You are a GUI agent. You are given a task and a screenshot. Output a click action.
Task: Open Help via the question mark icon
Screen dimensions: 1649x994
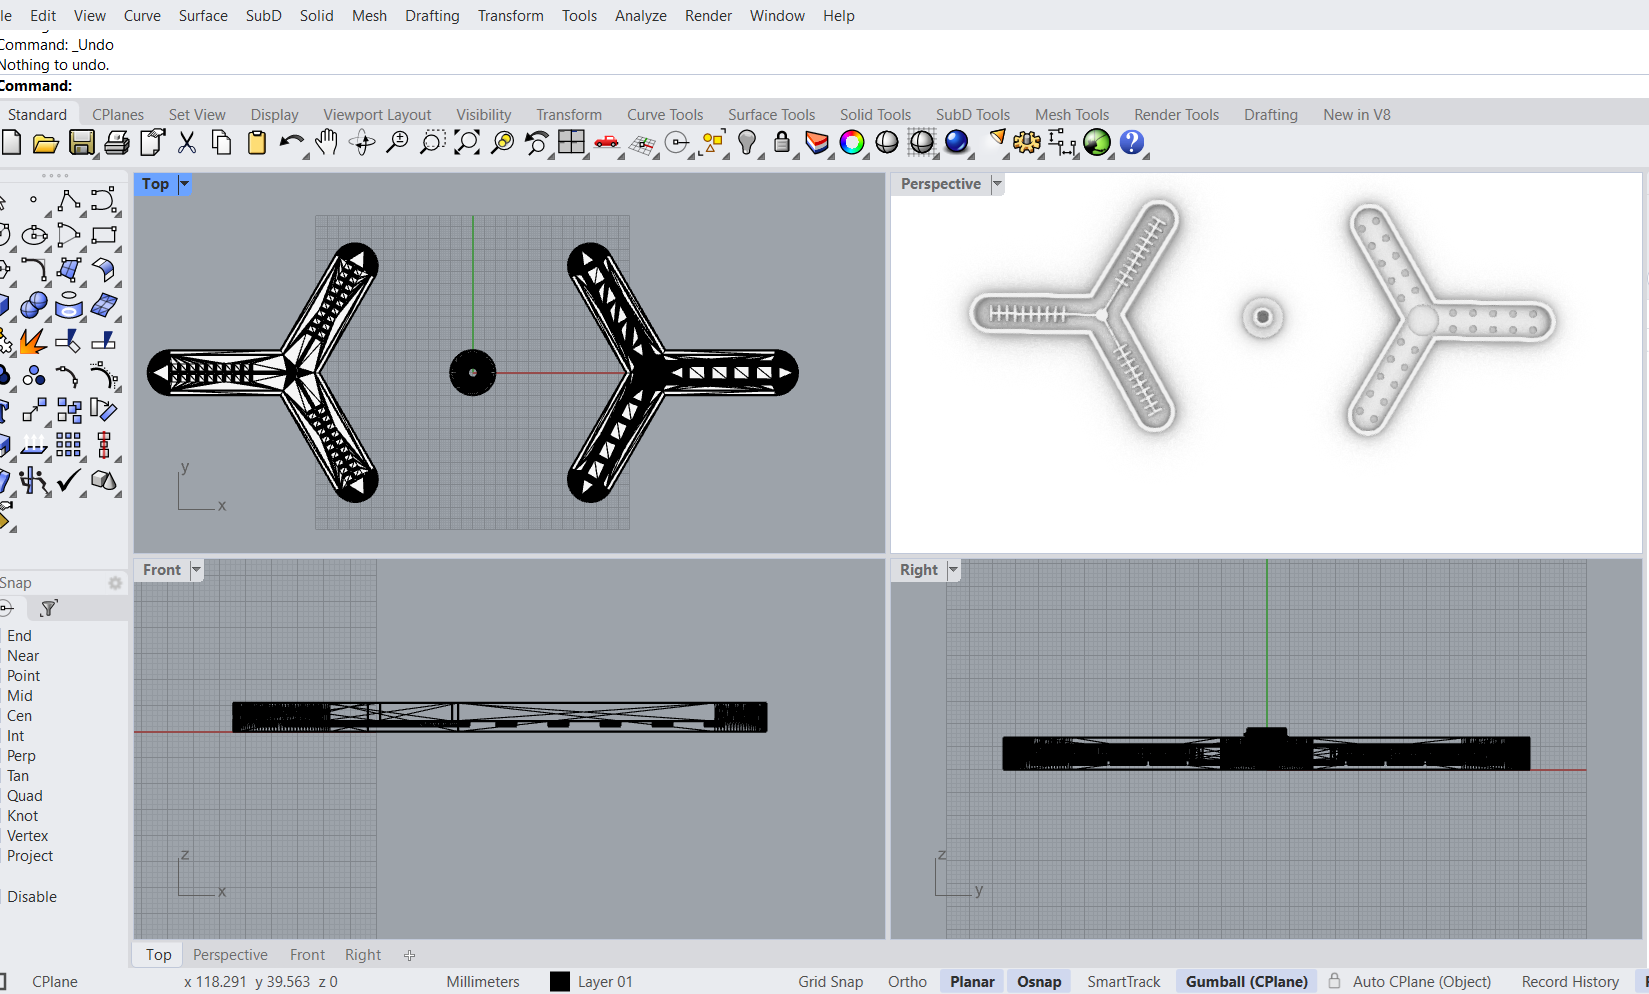coord(1131,143)
